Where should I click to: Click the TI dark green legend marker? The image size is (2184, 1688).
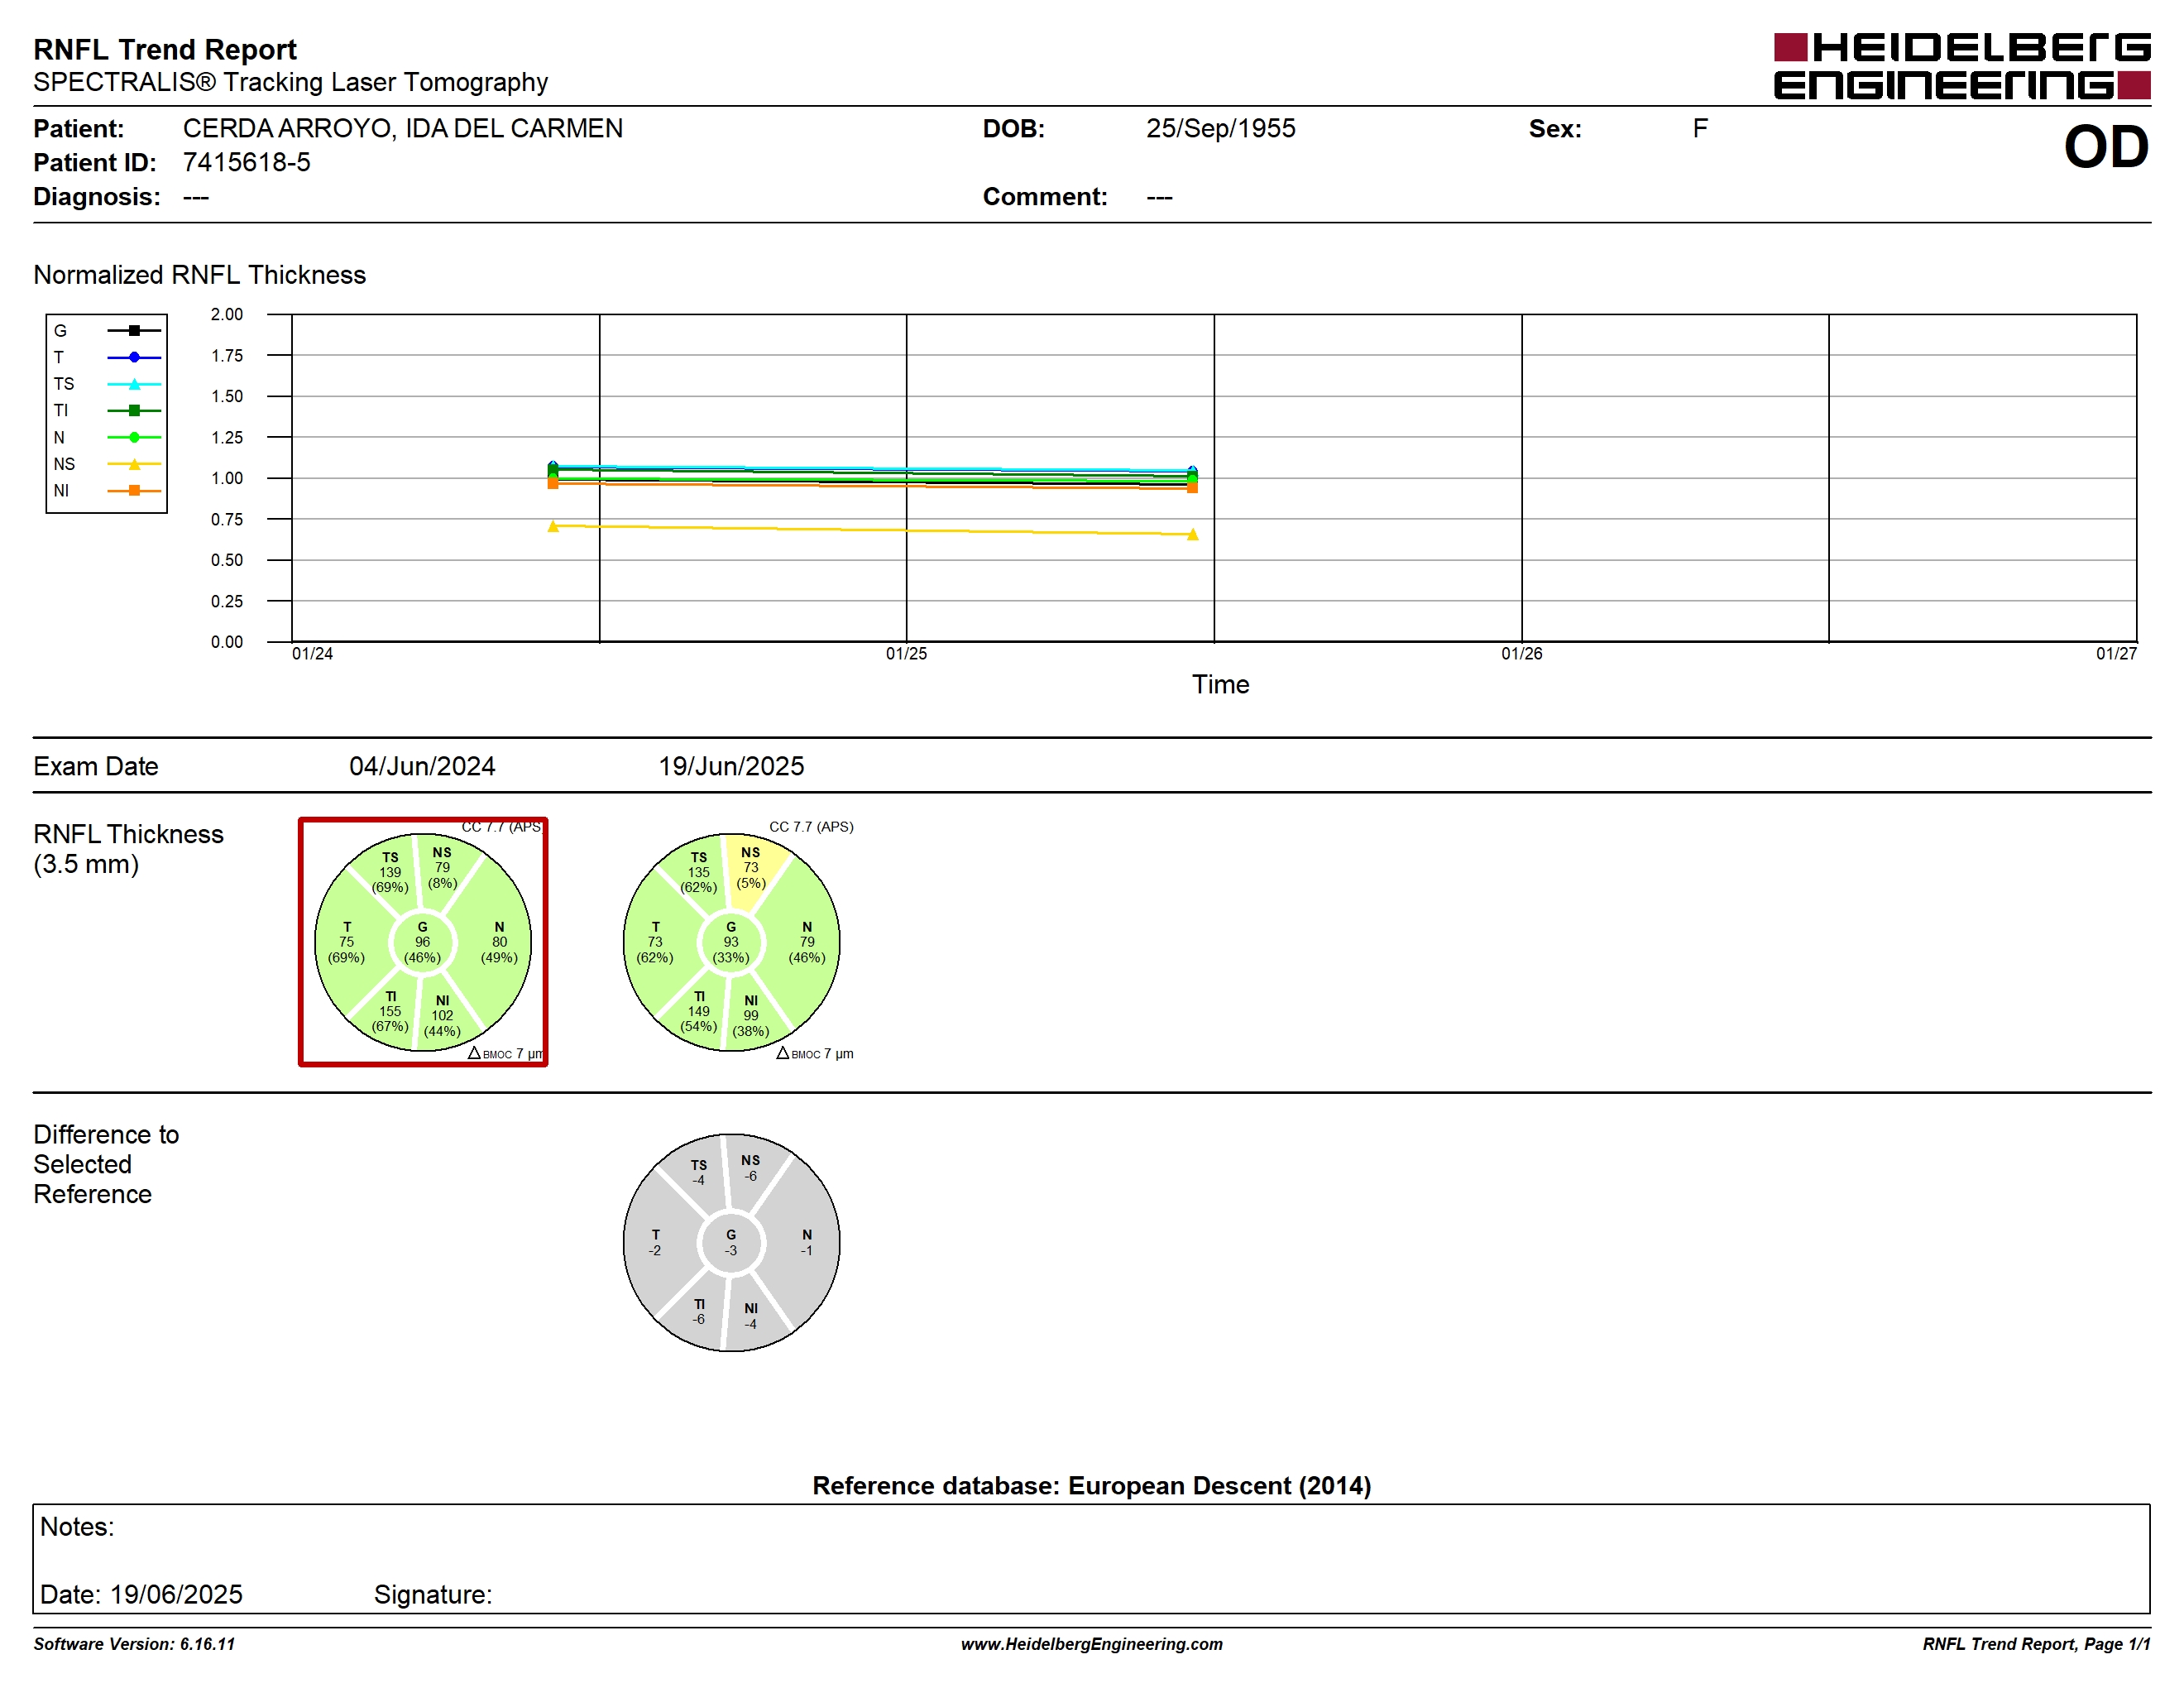click(134, 410)
